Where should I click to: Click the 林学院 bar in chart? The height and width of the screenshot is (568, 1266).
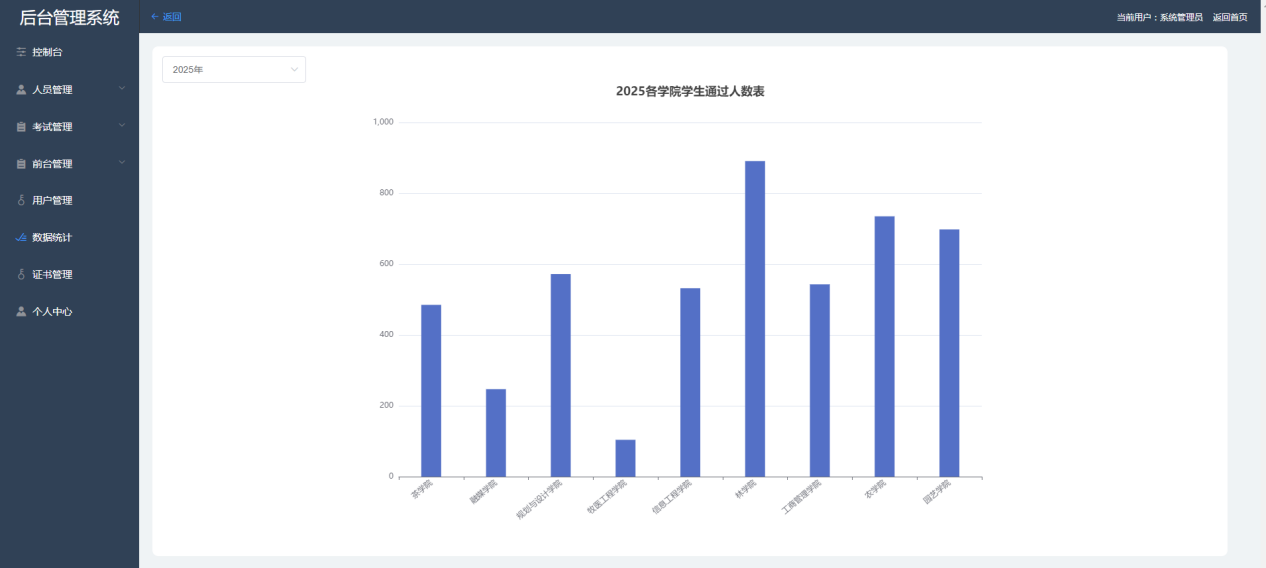(755, 318)
